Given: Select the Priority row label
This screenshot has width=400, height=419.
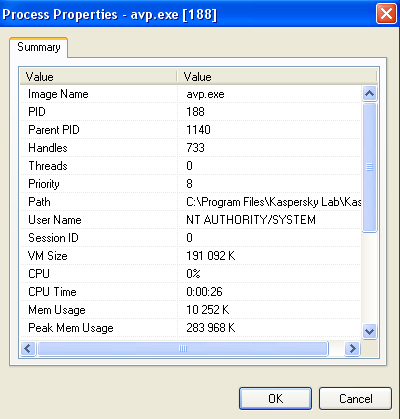Looking at the screenshot, I should point(44,184).
